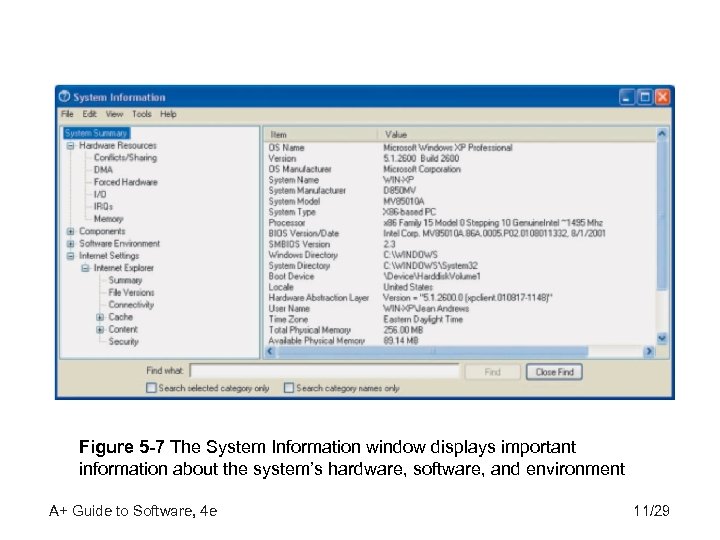720x540 pixels.
Task: Close the System Information window
Action: pos(662,97)
